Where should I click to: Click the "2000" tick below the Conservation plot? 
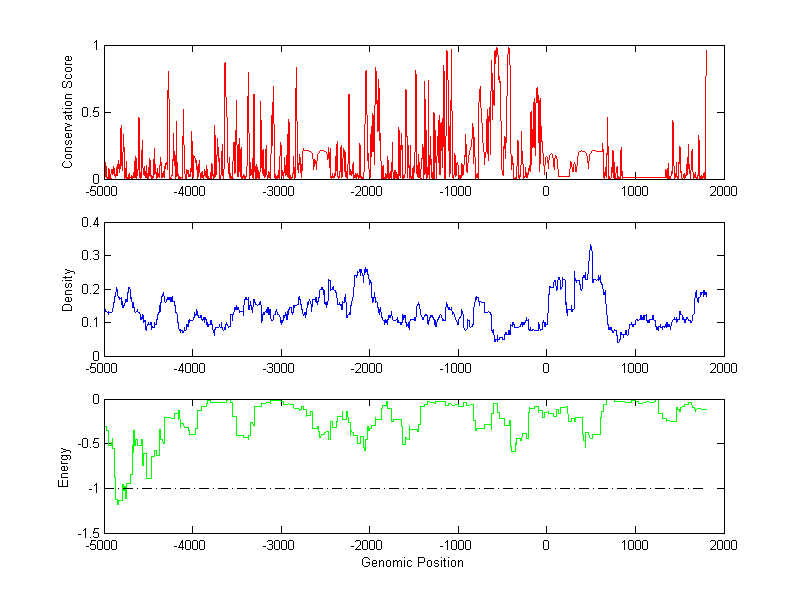pos(723,192)
